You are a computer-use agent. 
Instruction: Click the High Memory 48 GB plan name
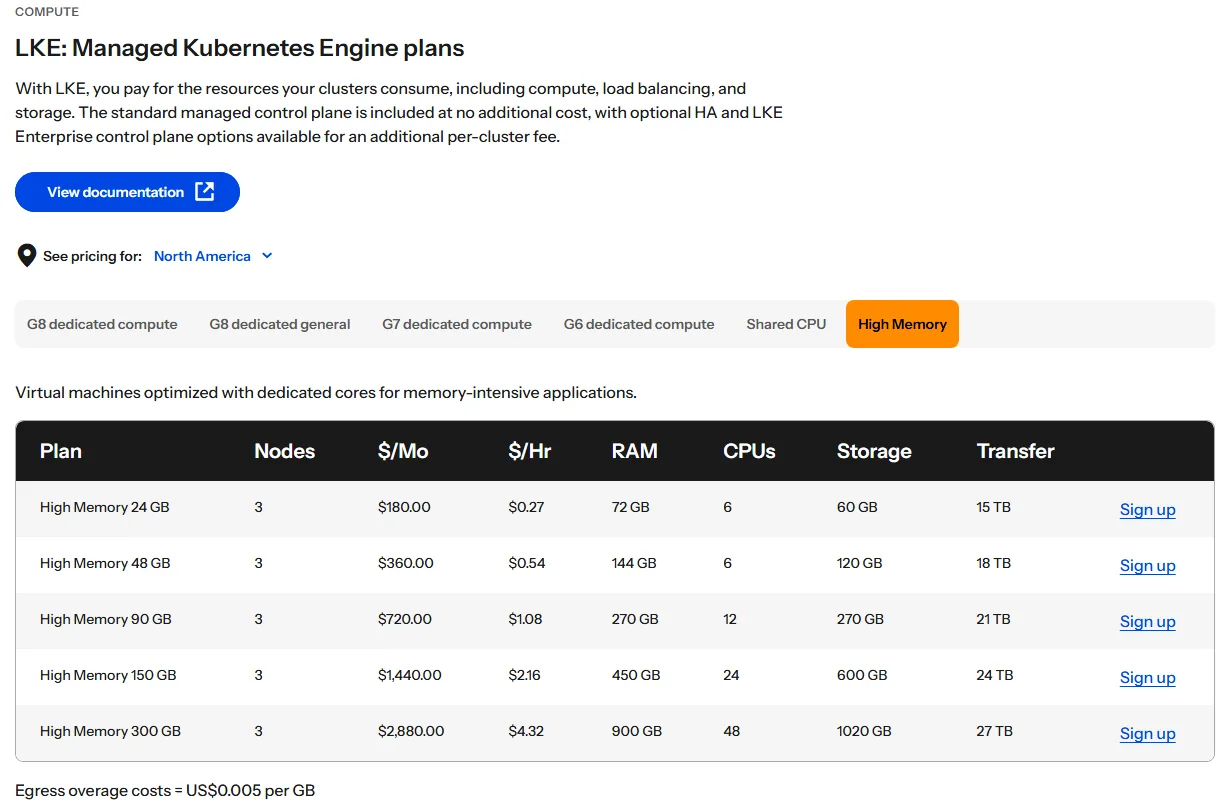coord(105,563)
